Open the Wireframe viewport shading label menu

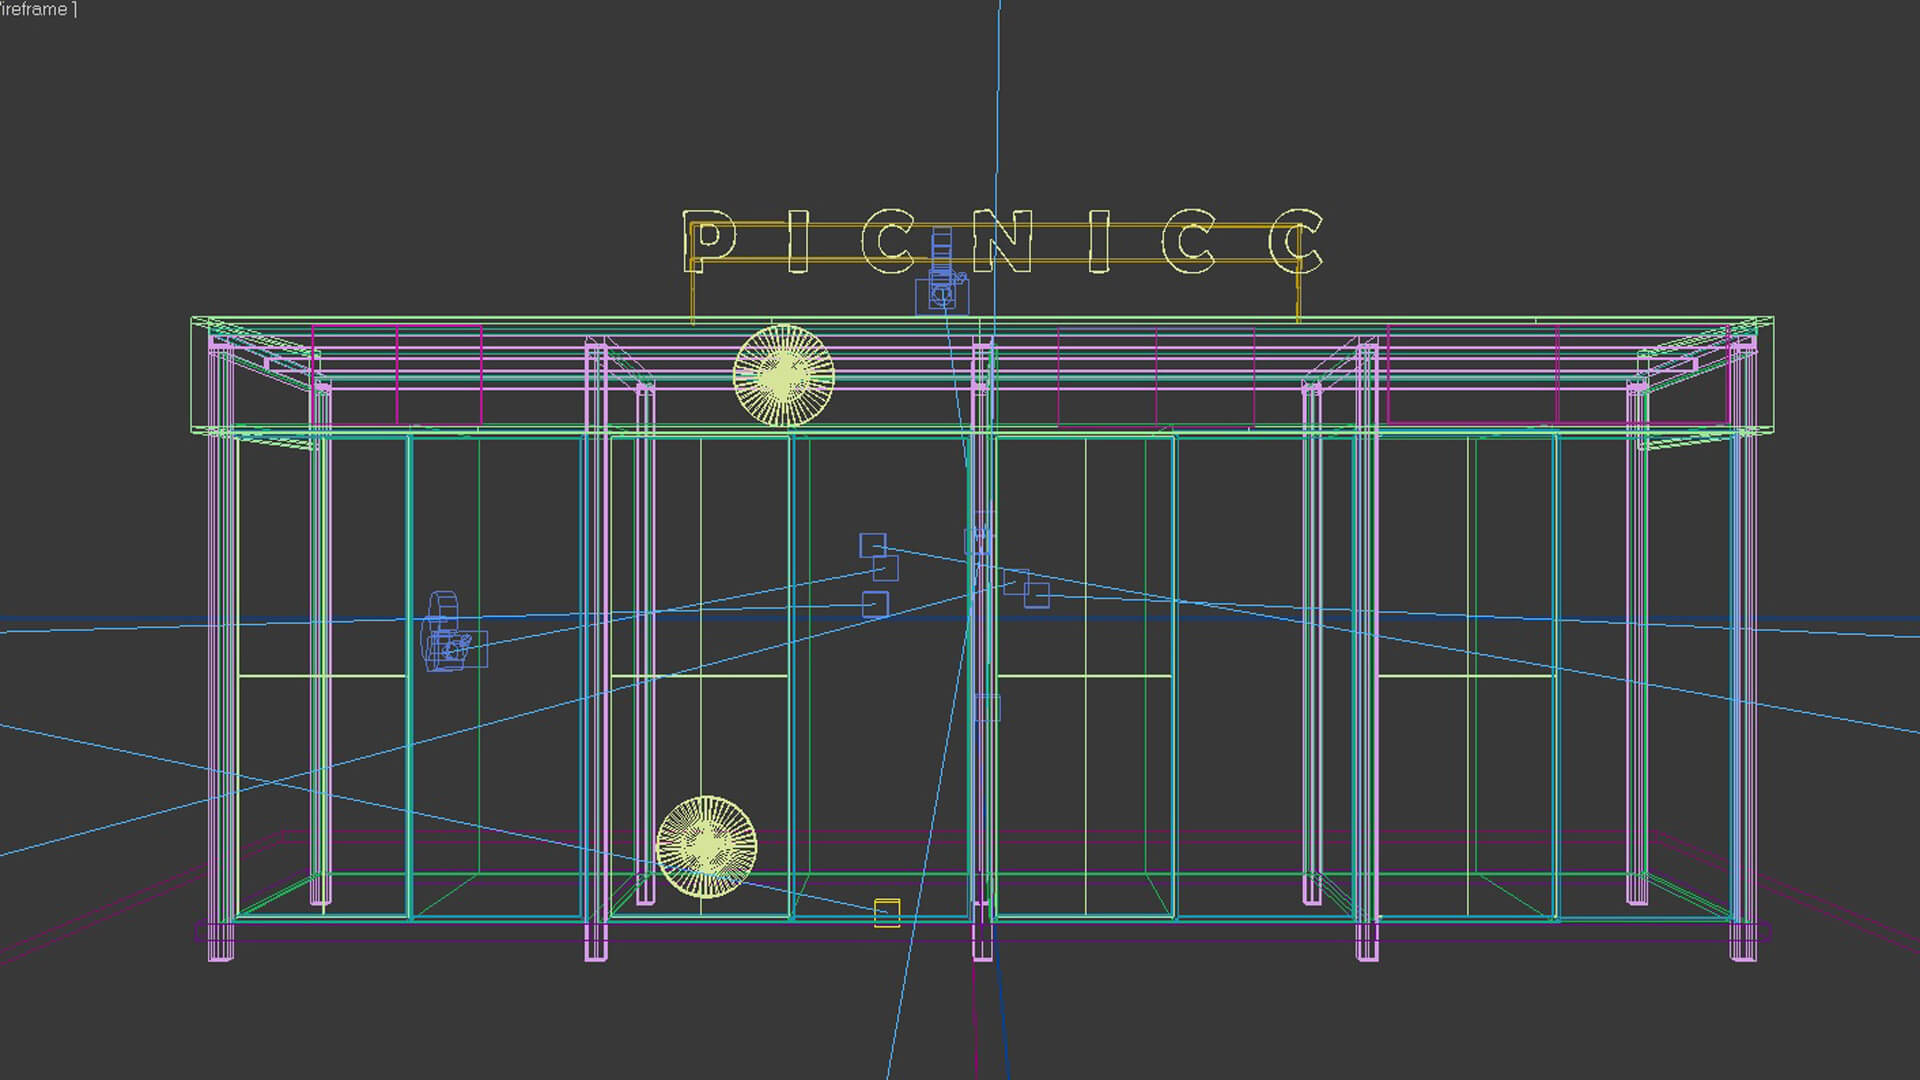37,9
